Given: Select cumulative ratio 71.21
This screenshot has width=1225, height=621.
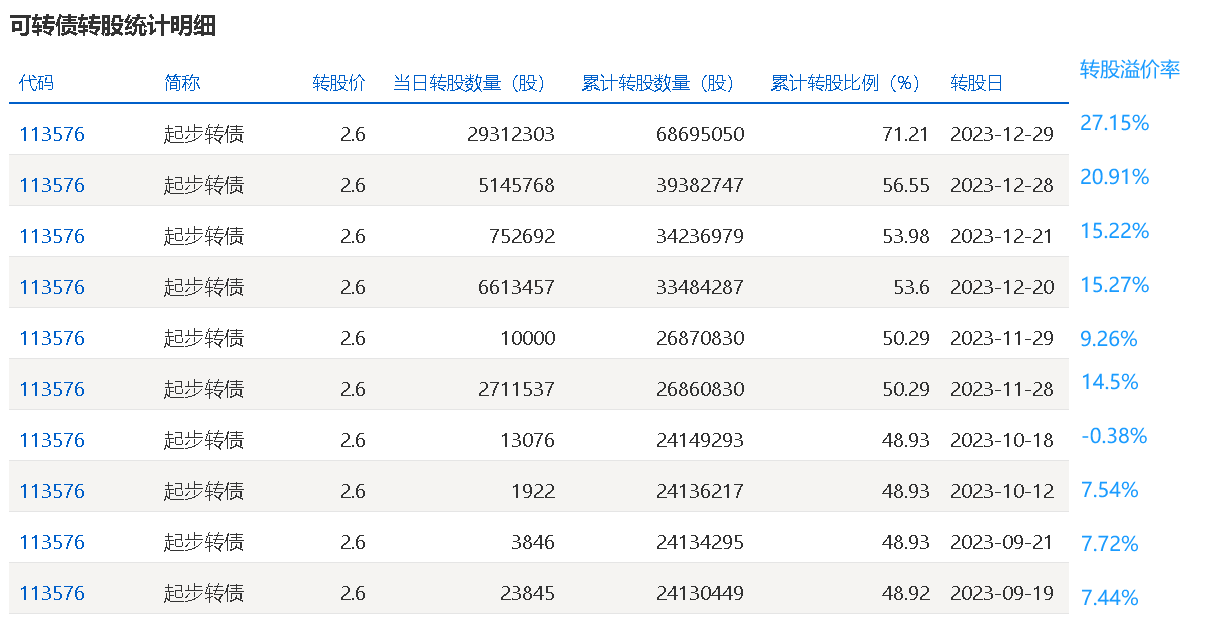Looking at the screenshot, I should point(906,134).
